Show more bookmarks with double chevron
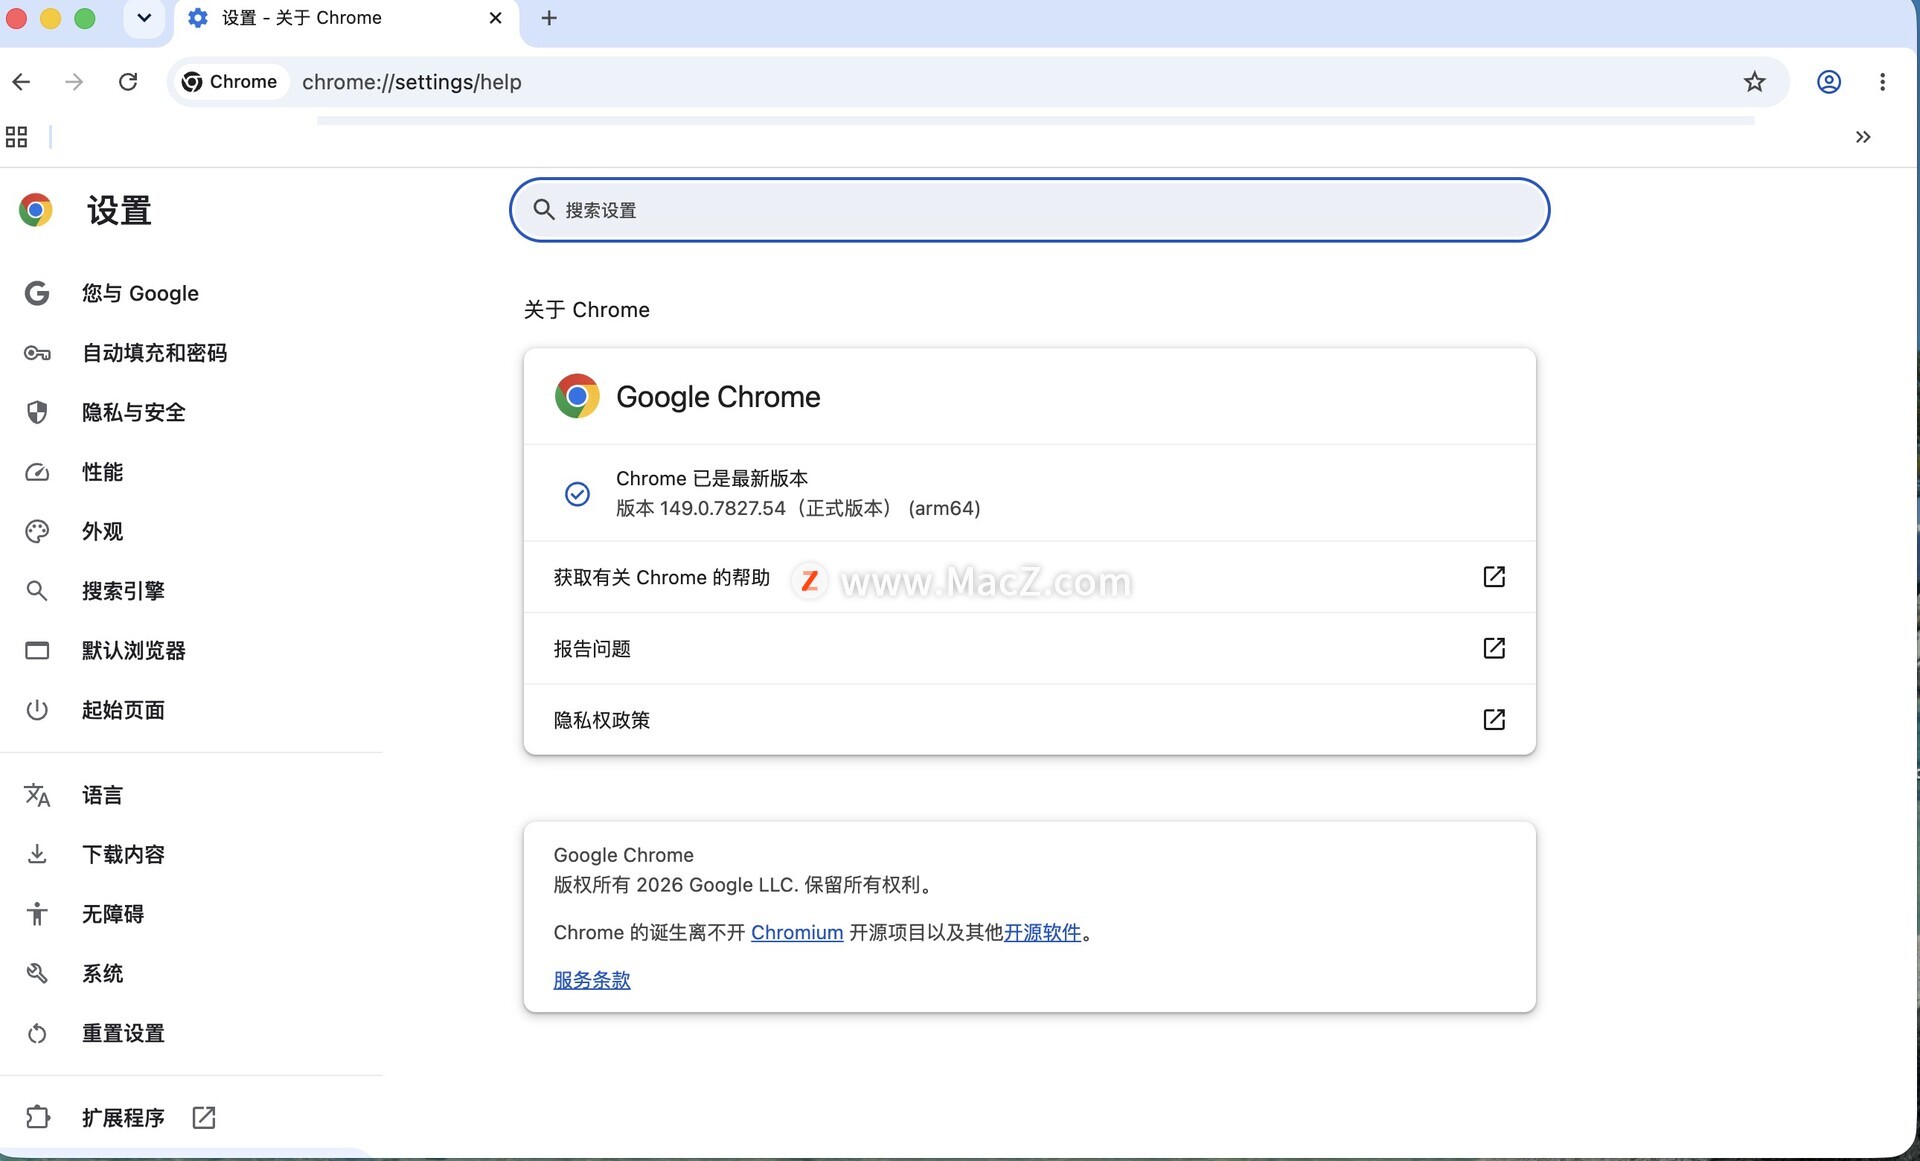The width and height of the screenshot is (1920, 1161). tap(1863, 137)
